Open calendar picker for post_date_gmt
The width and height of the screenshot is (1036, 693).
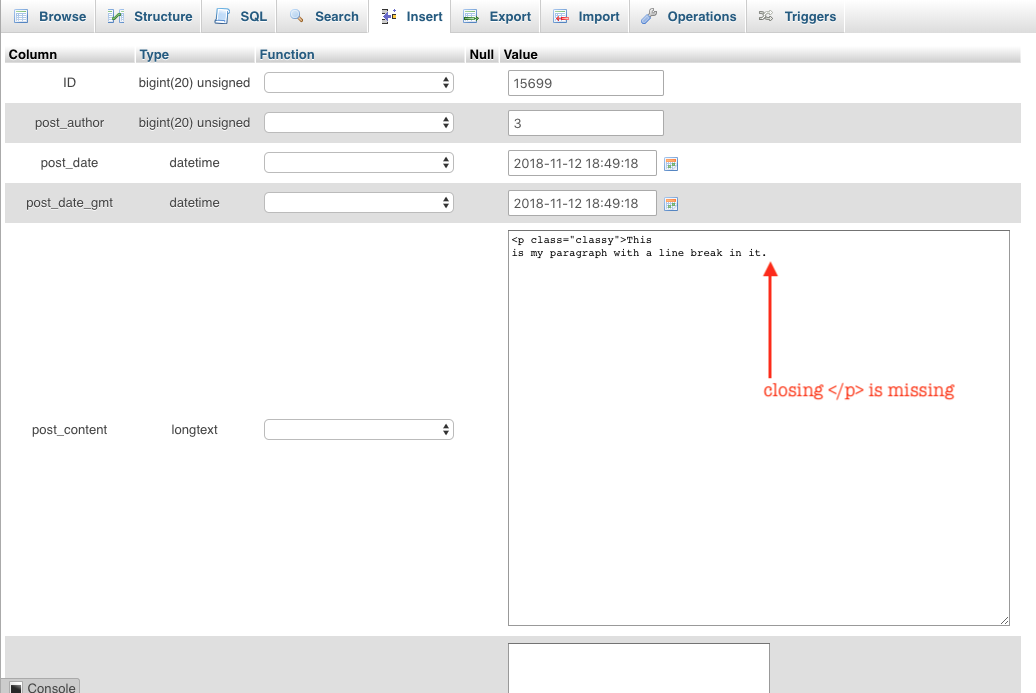point(671,204)
